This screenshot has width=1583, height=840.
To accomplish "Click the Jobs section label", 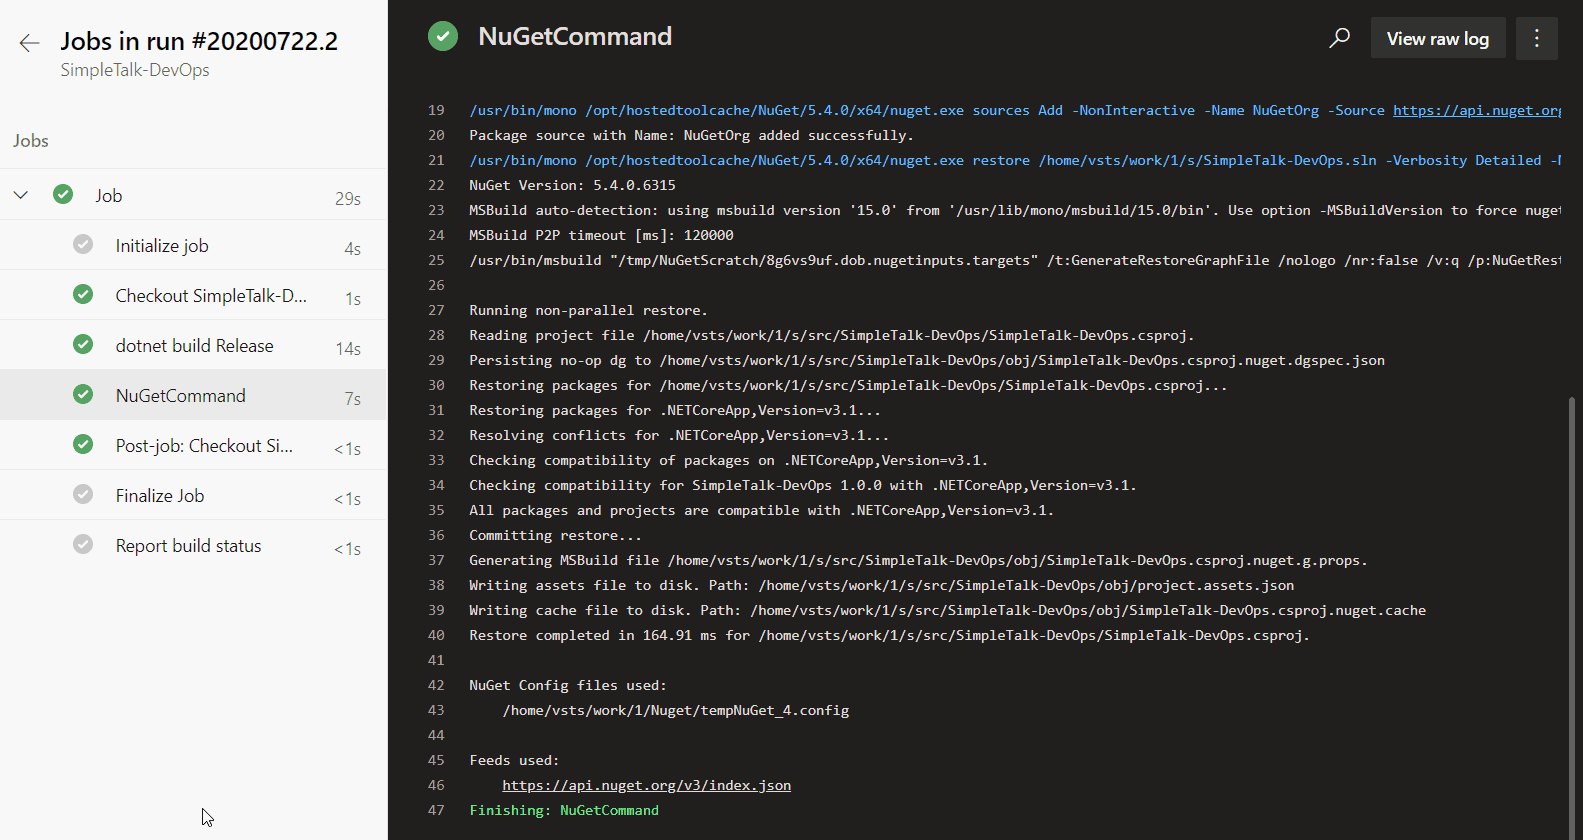I will pos(31,141).
